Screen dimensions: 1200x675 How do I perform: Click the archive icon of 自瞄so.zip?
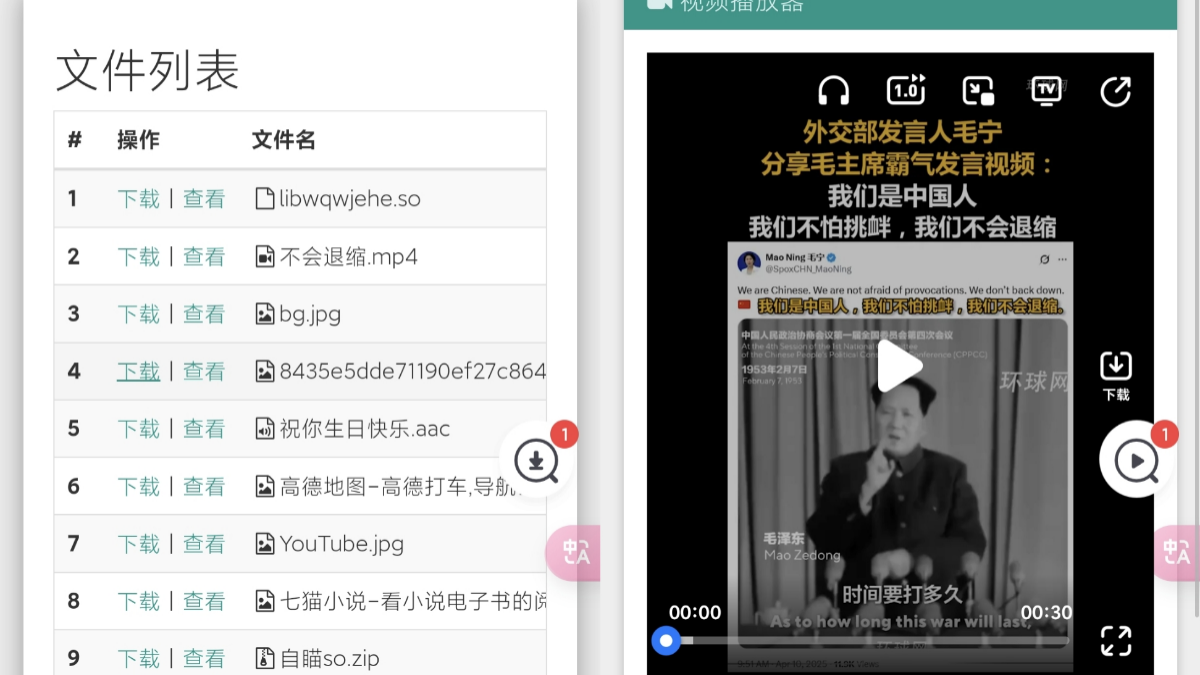[x=264, y=658]
